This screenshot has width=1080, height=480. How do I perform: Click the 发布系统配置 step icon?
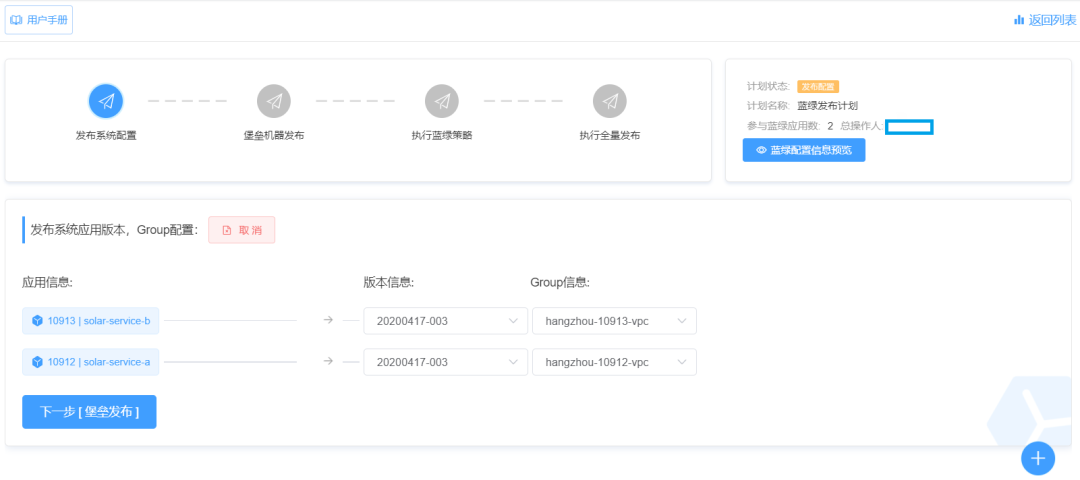point(106,101)
